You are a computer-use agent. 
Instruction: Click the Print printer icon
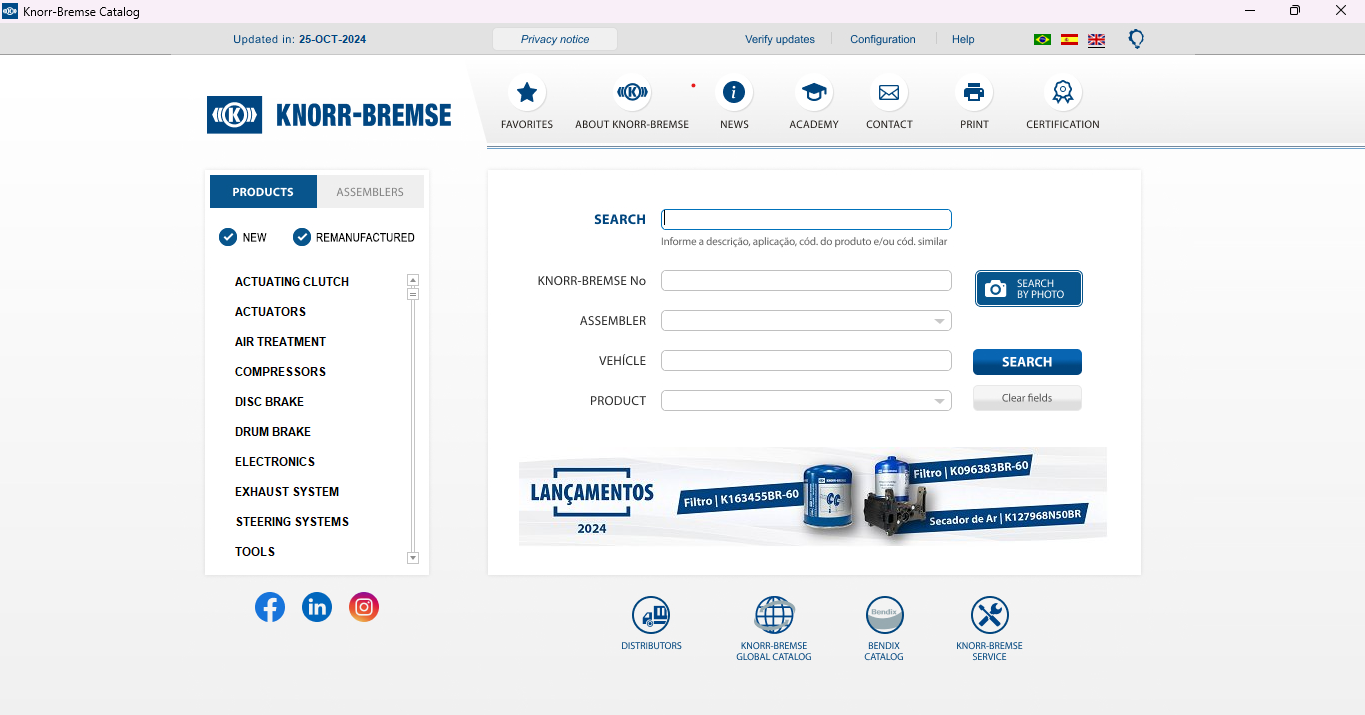coord(974,93)
